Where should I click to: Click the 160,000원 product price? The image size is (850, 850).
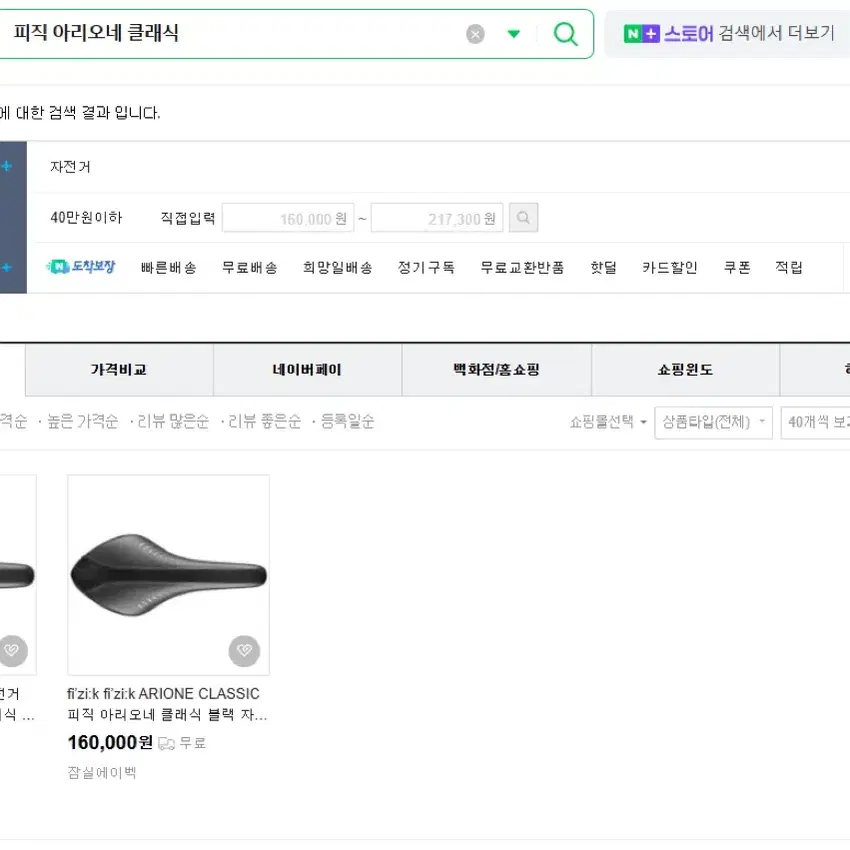tap(110, 742)
